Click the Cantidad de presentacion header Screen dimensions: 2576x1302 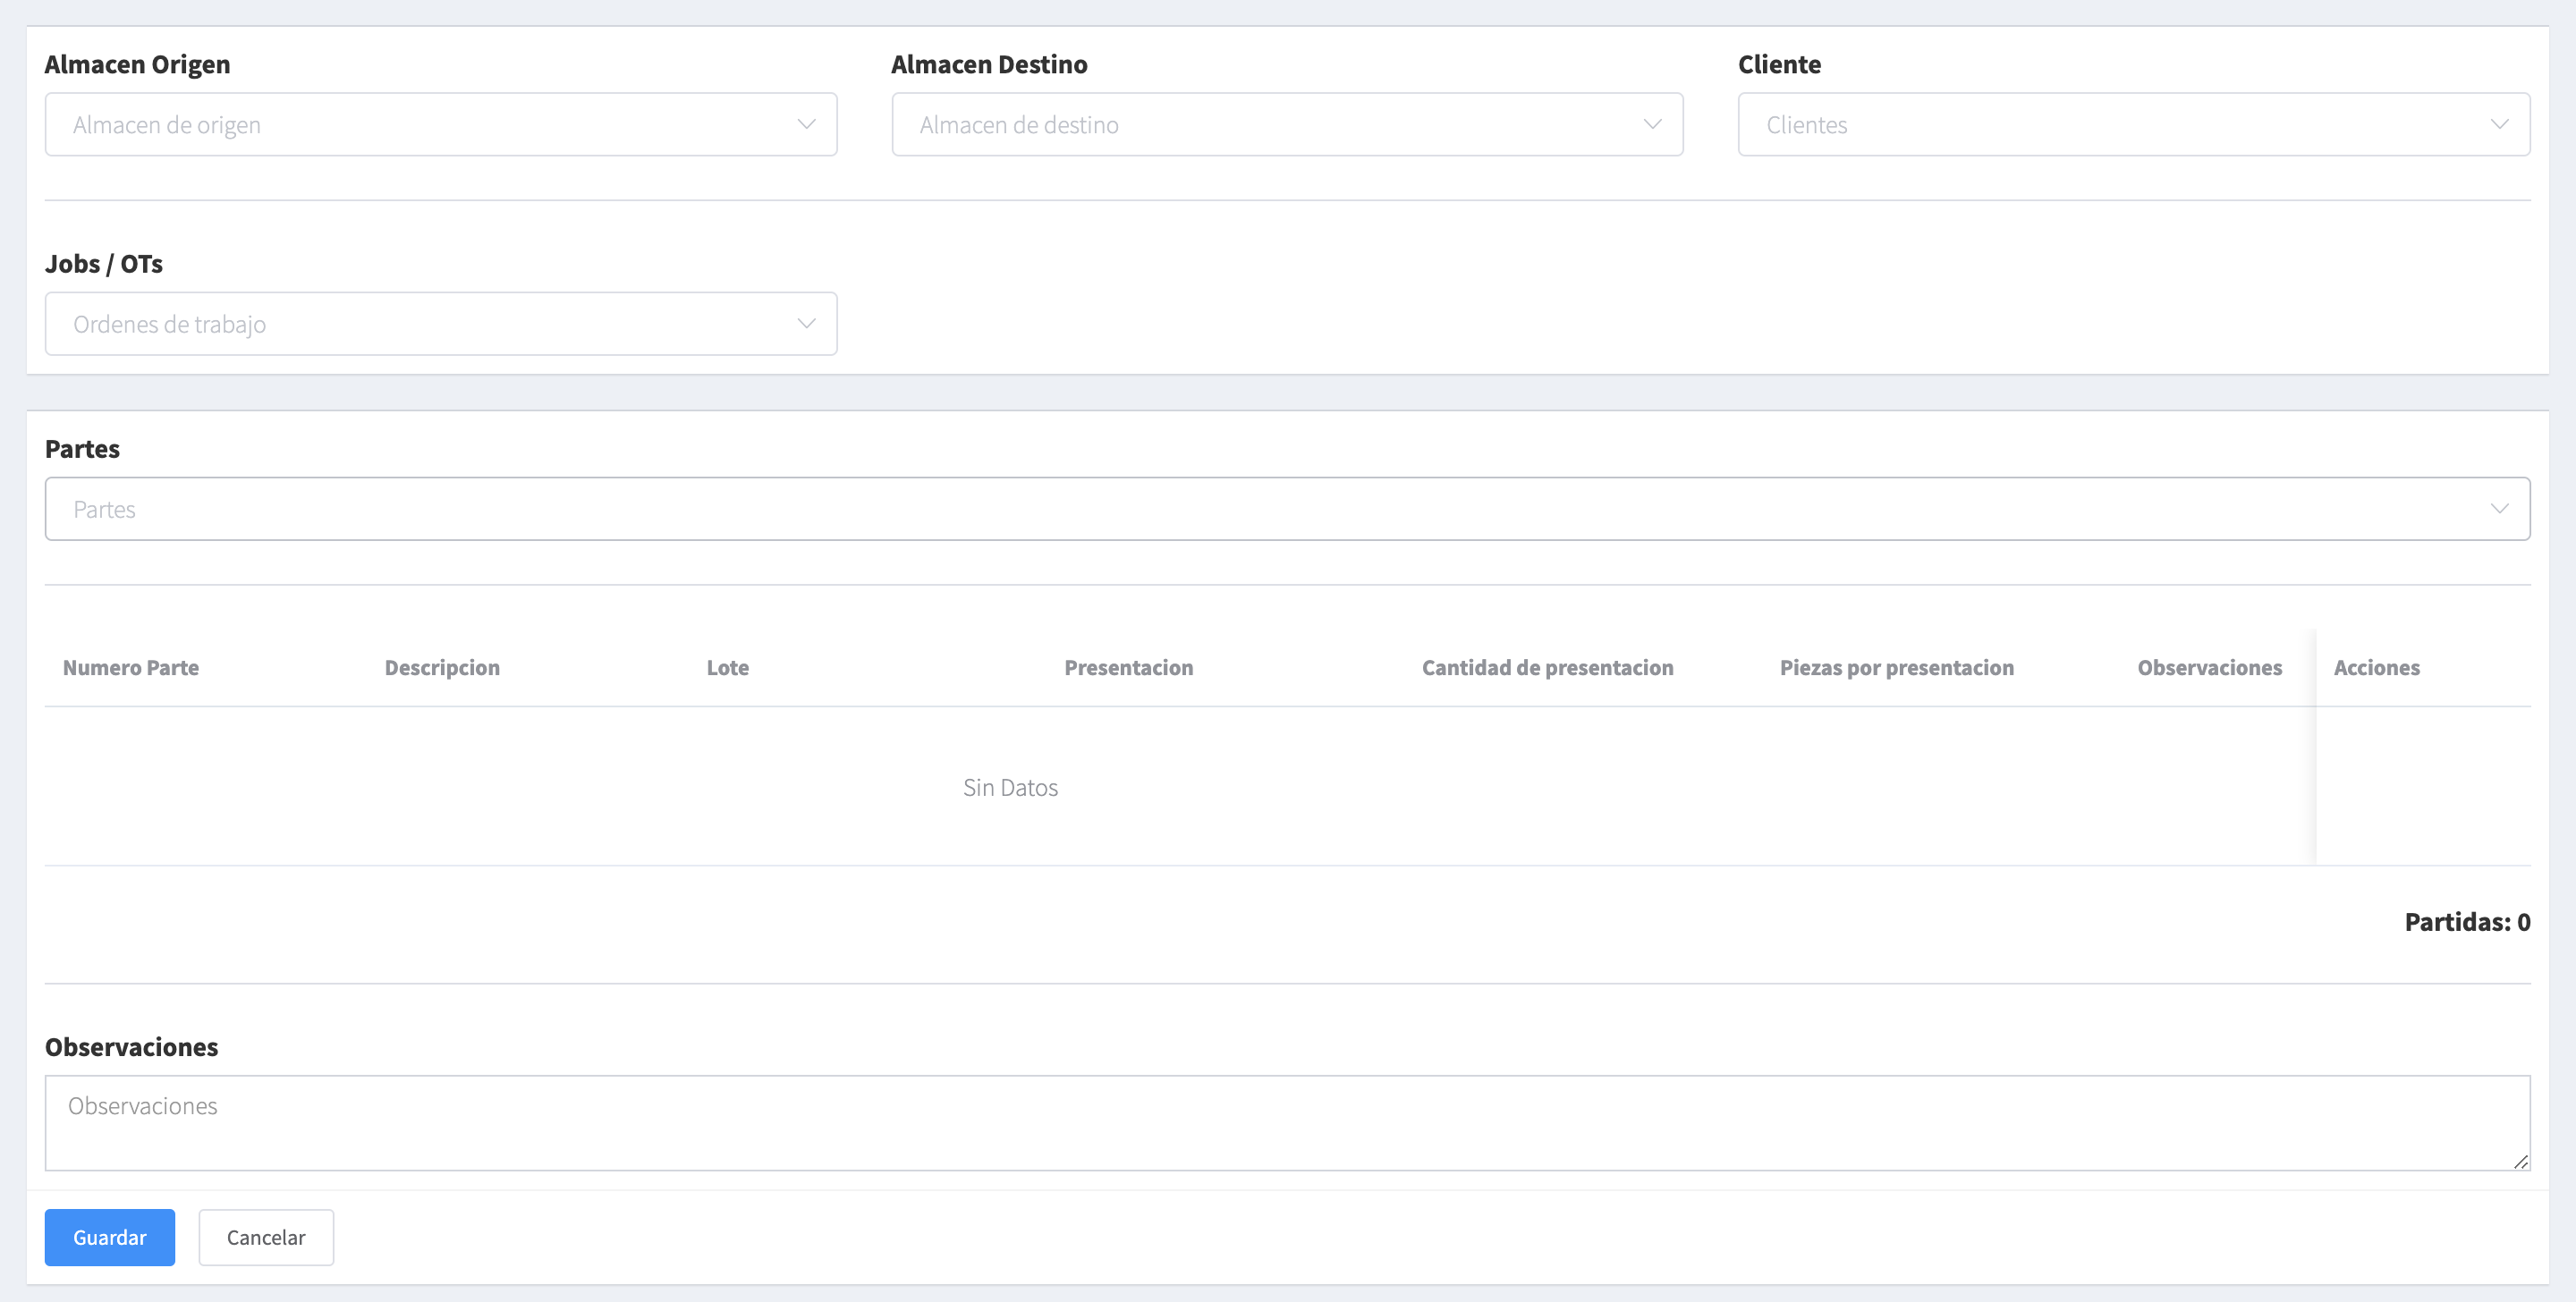coord(1547,667)
